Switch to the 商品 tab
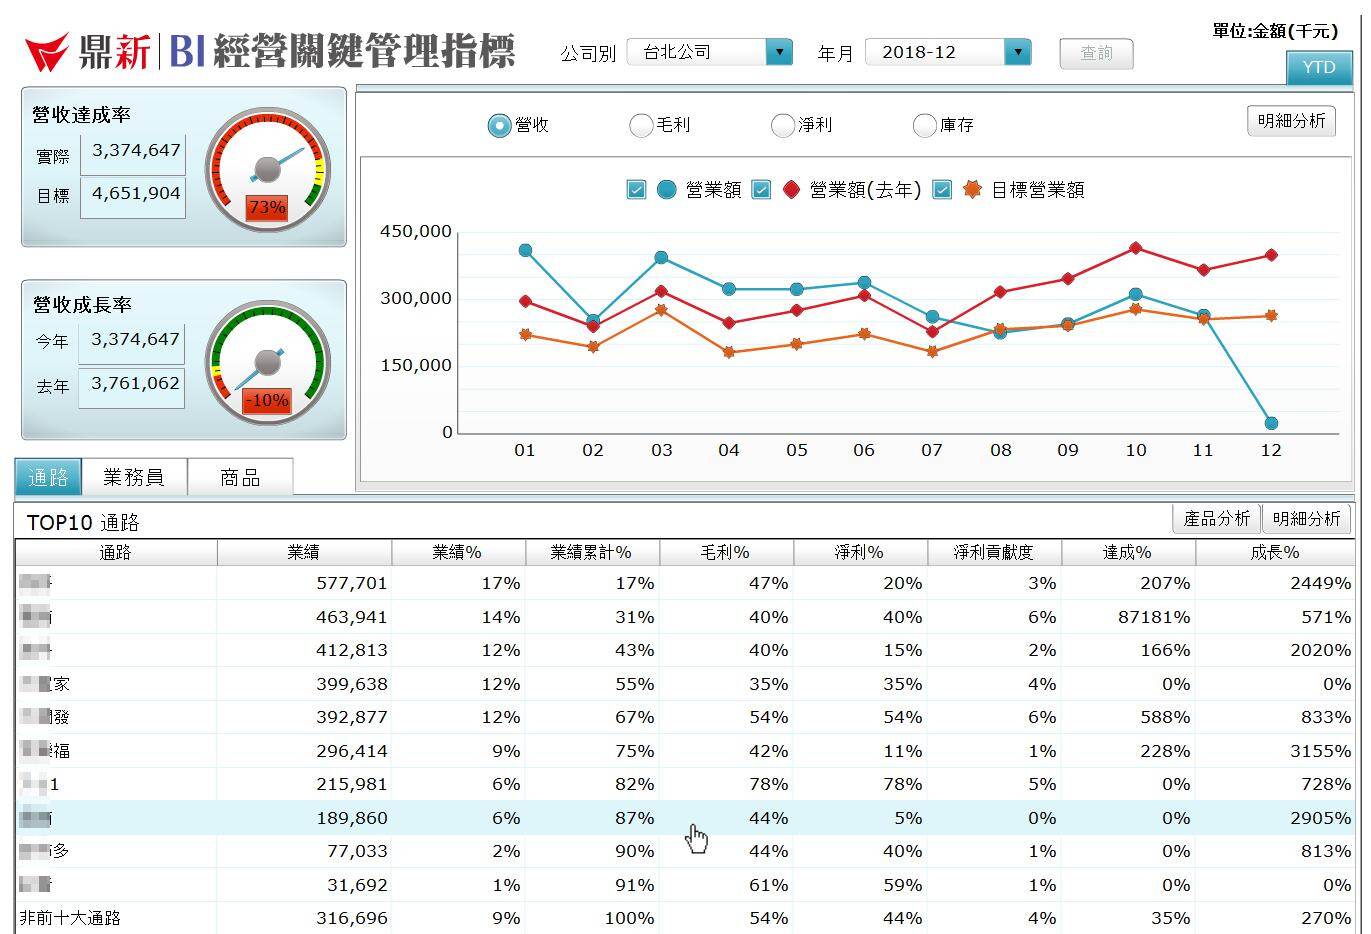The width and height of the screenshot is (1371, 934). [241, 477]
